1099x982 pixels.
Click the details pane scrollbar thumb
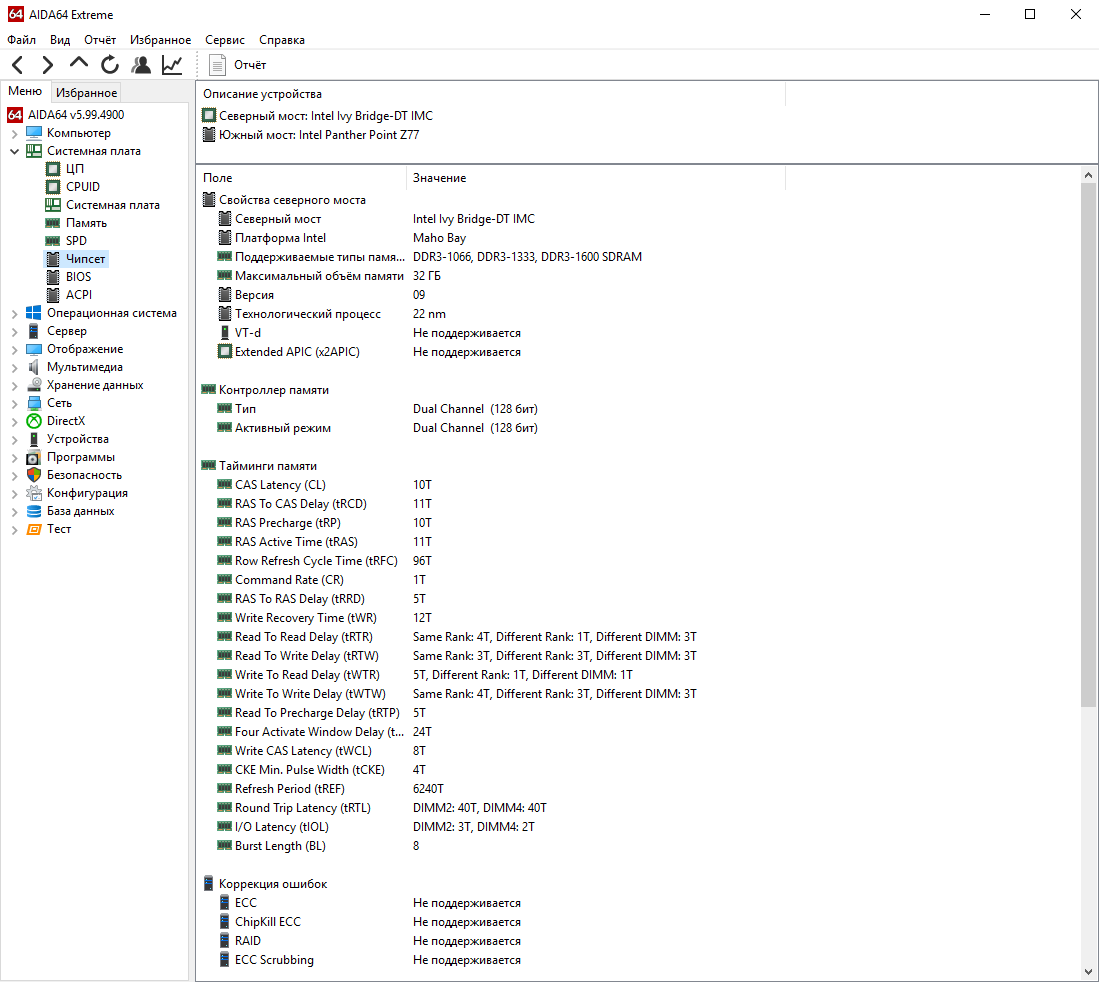click(x=1088, y=445)
